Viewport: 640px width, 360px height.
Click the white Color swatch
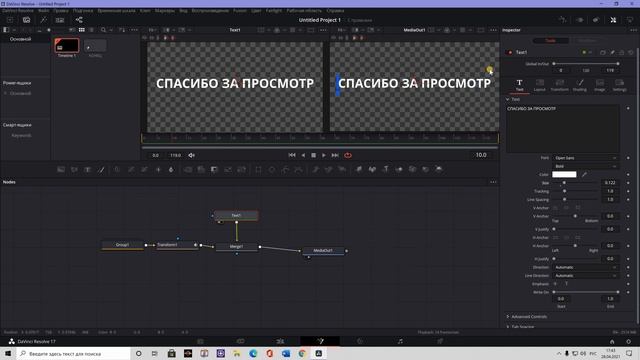tap(564, 175)
